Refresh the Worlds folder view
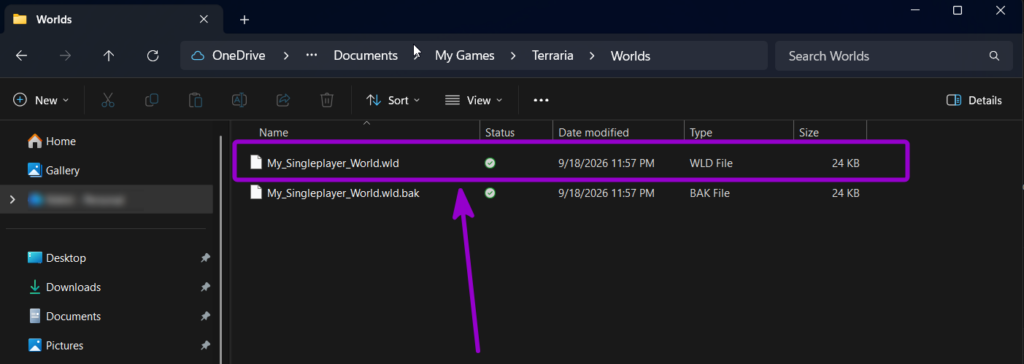Viewport: 1024px width, 364px height. [x=153, y=56]
